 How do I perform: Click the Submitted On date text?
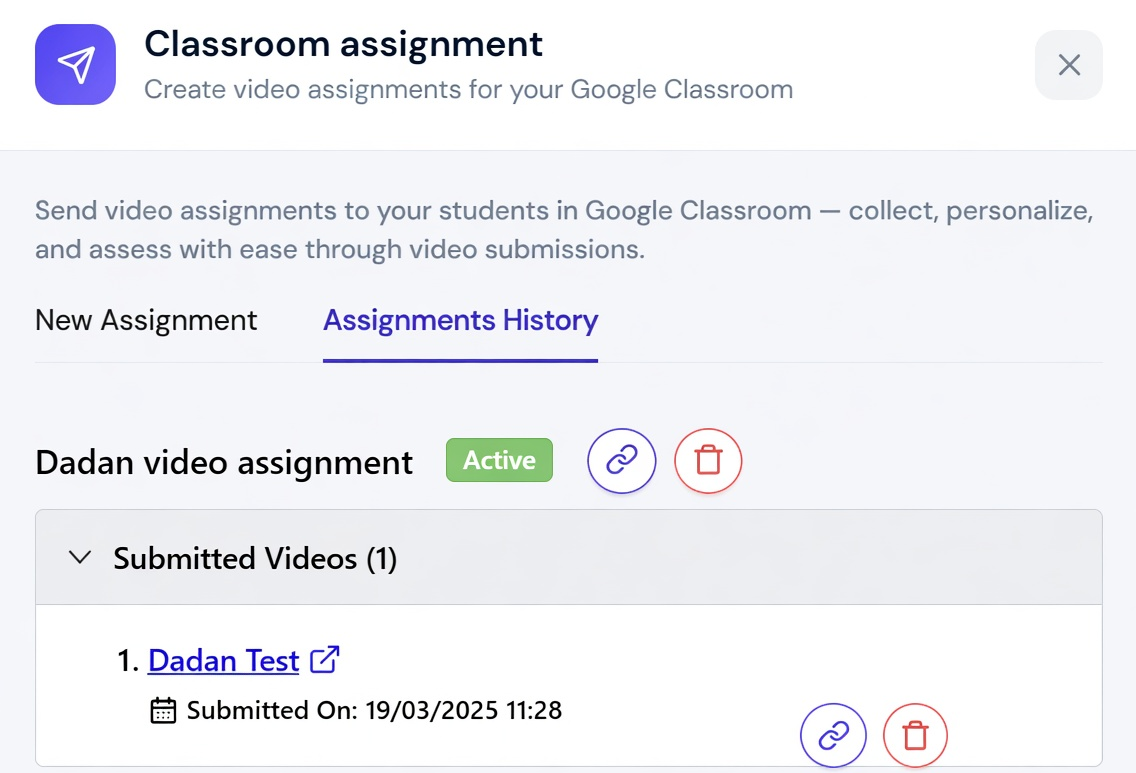(x=374, y=710)
